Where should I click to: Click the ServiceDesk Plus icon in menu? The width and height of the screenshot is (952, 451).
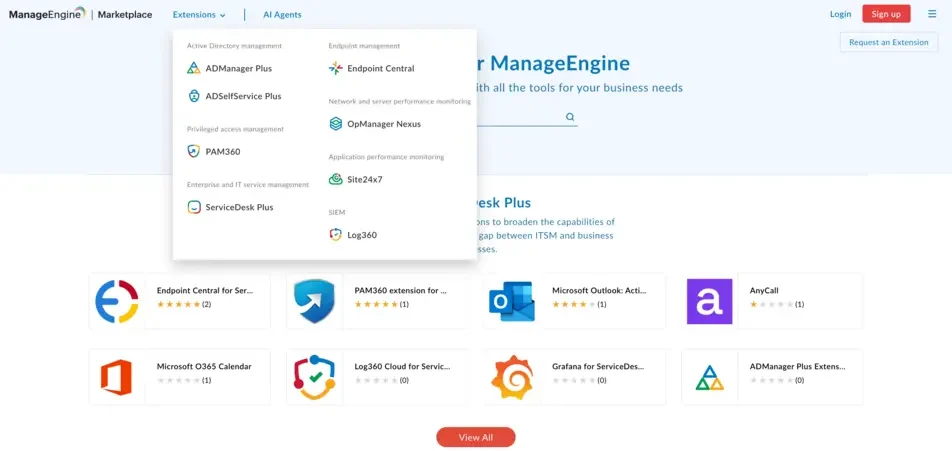pyautogui.click(x=194, y=207)
